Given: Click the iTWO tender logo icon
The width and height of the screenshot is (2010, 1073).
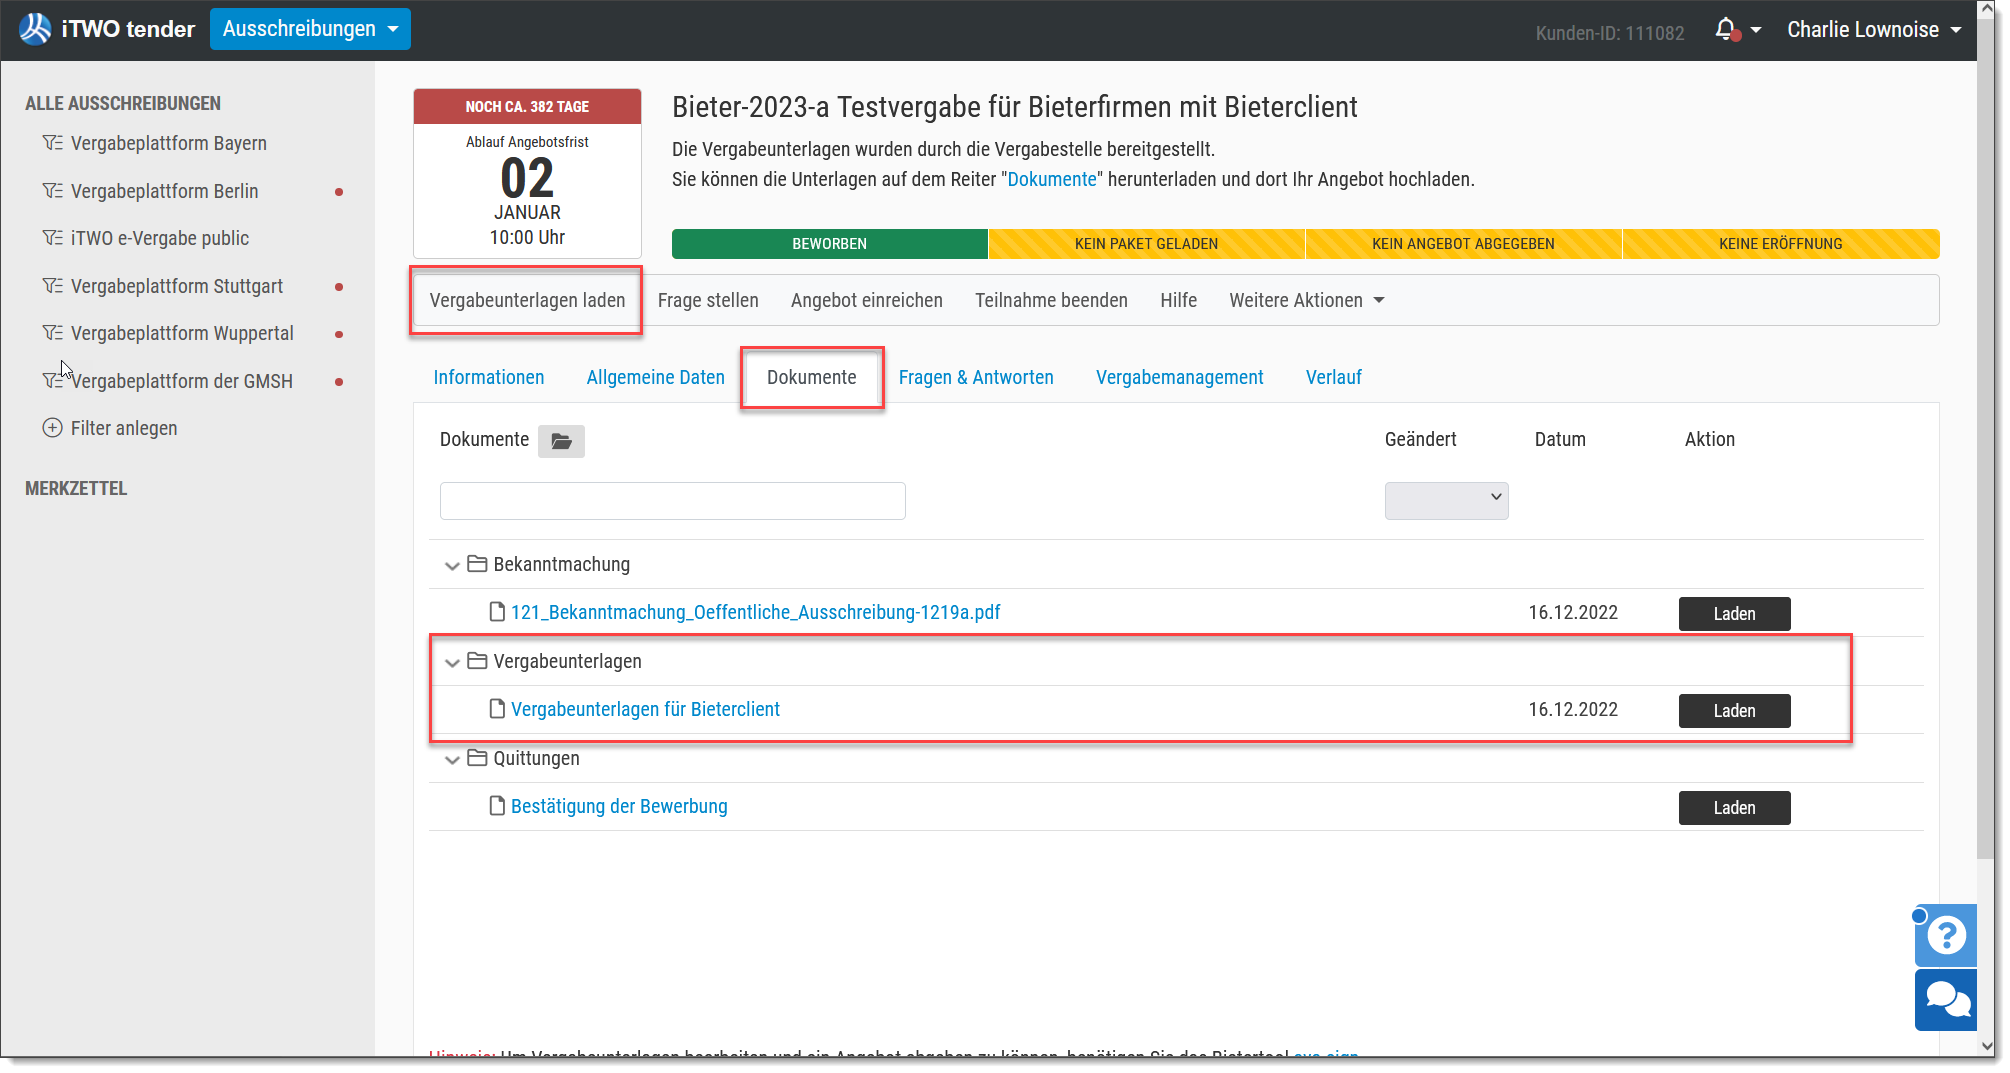Looking at the screenshot, I should pyautogui.click(x=35, y=29).
